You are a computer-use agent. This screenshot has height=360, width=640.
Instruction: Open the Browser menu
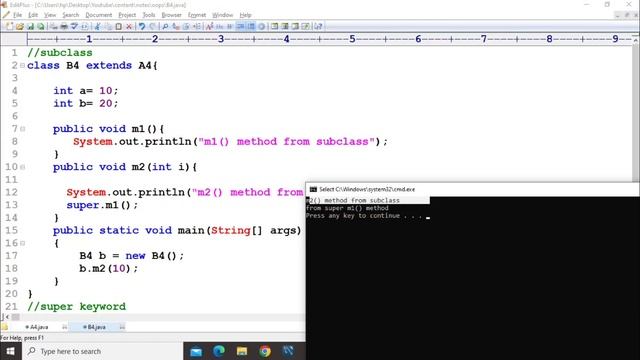(x=171, y=15)
